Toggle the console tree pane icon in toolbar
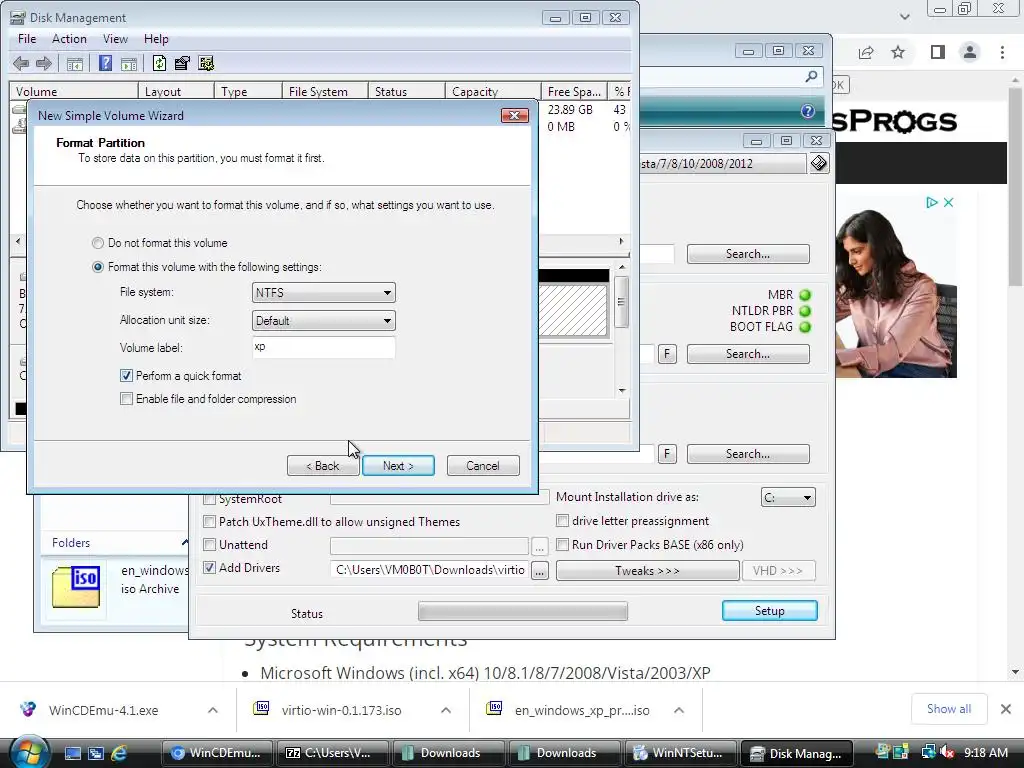 pos(75,63)
